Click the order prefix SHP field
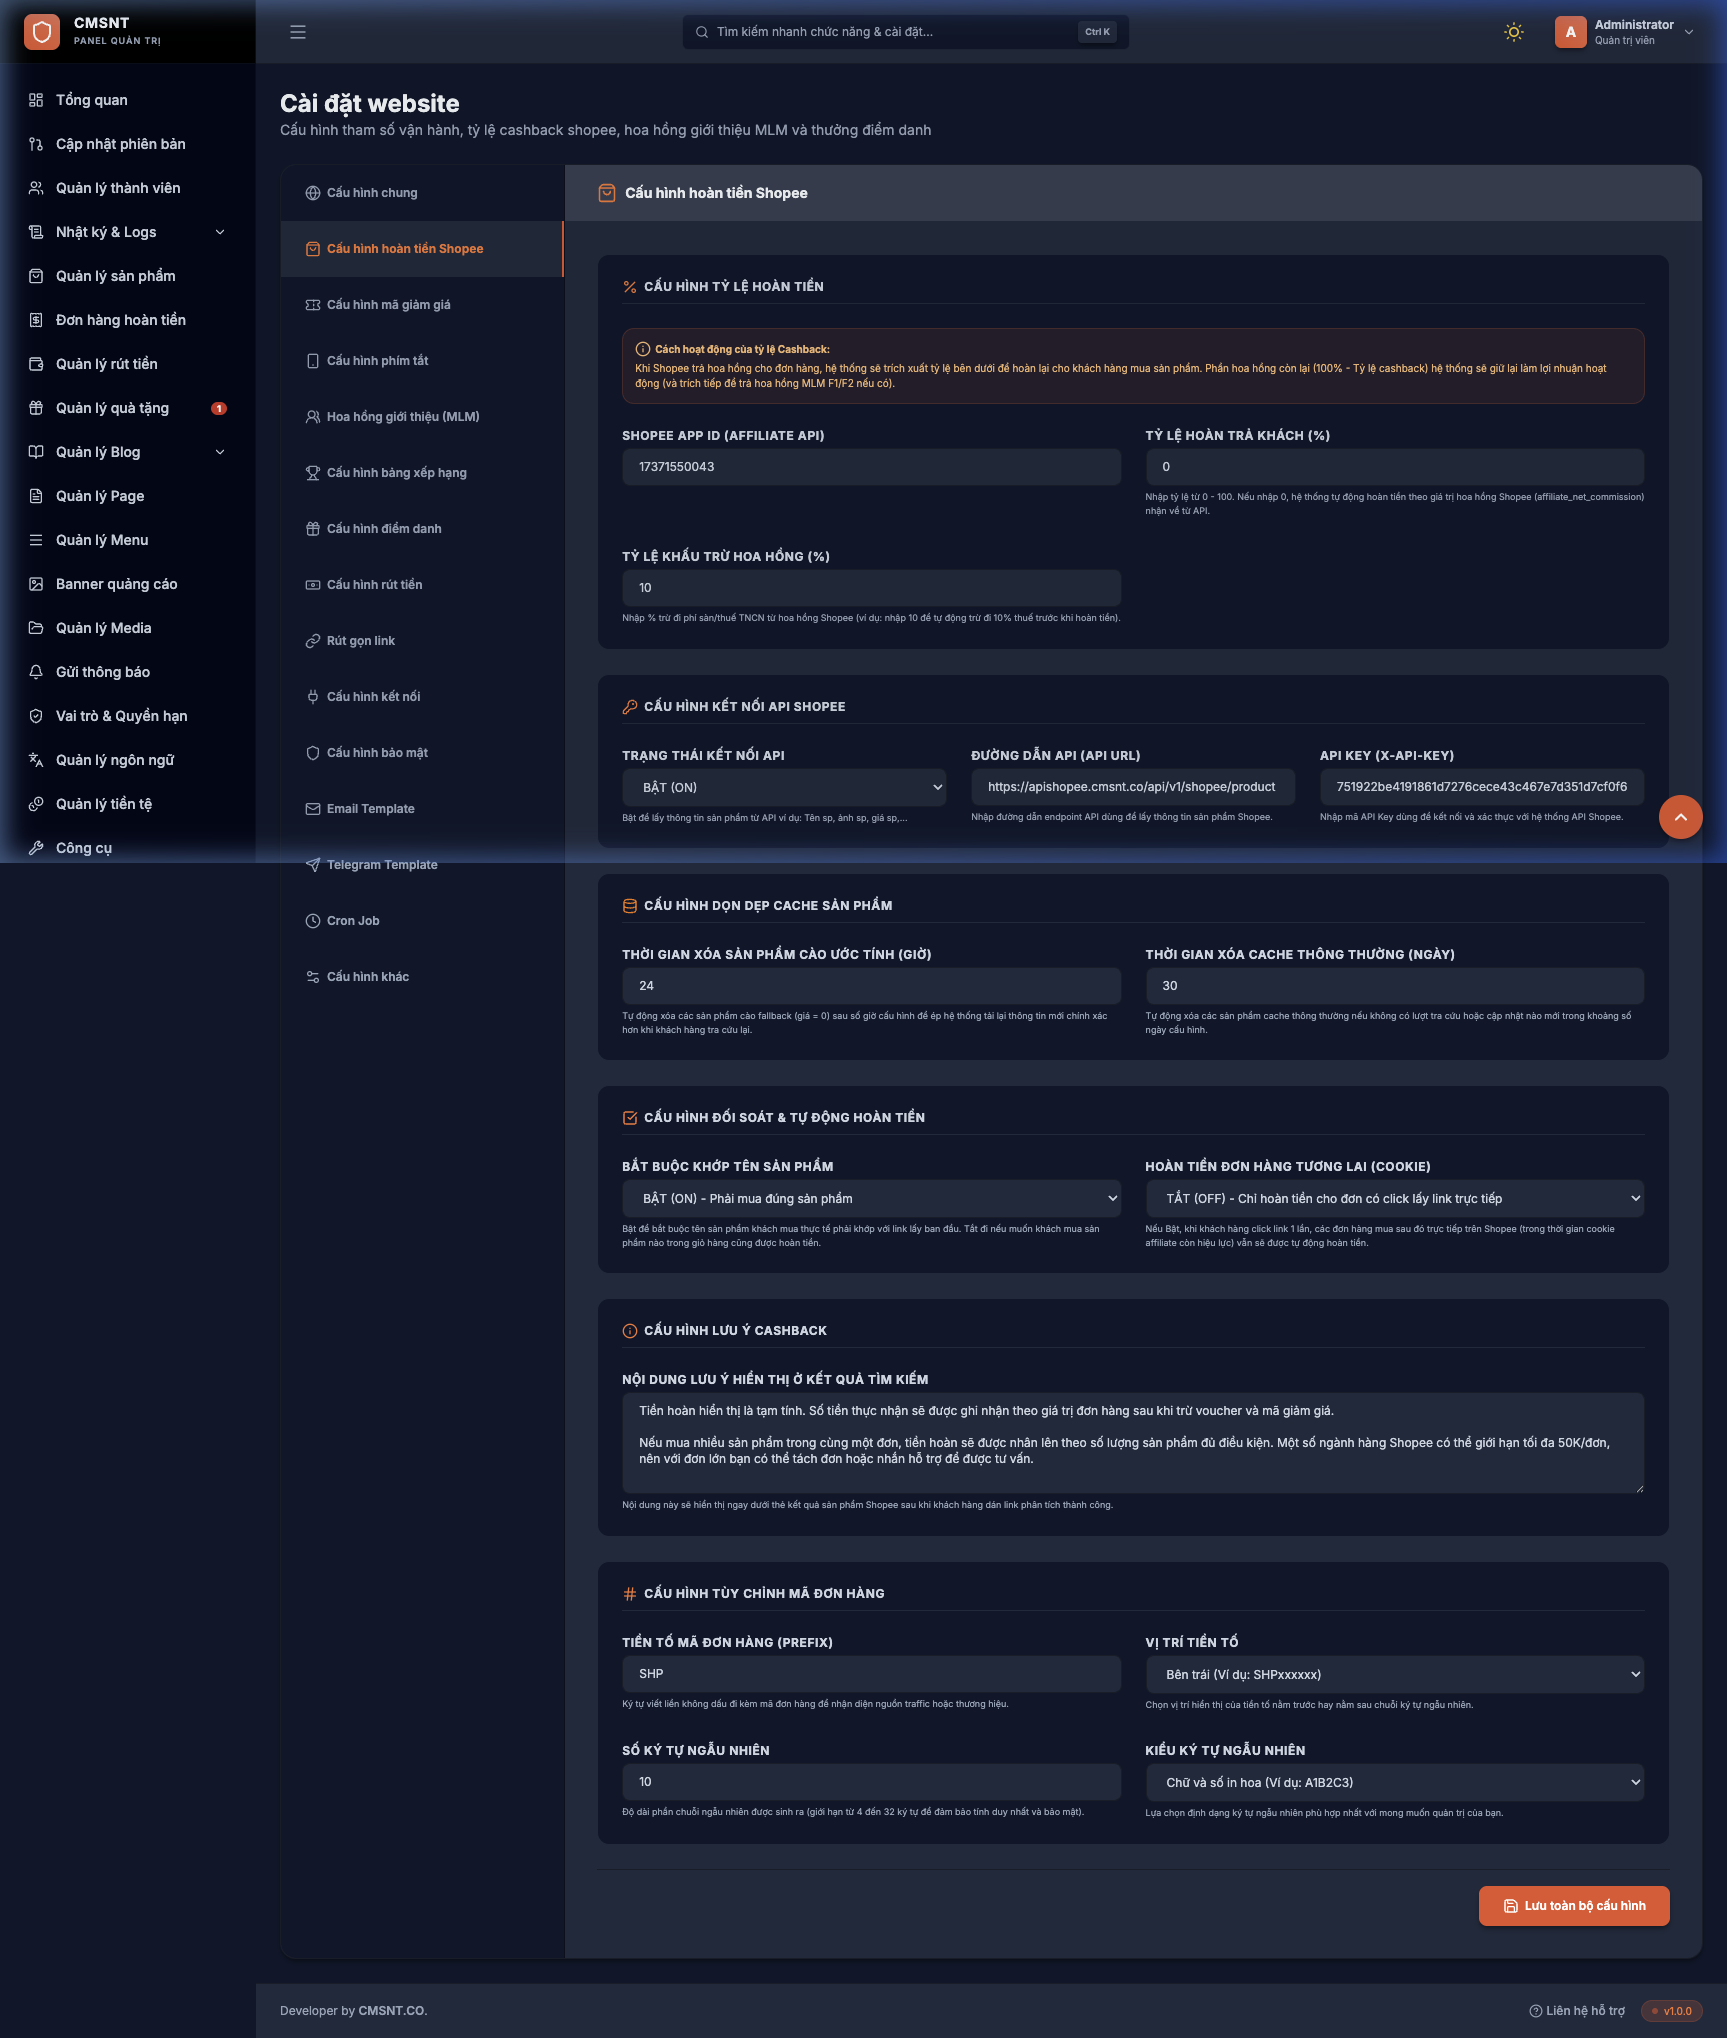 pyautogui.click(x=871, y=1674)
